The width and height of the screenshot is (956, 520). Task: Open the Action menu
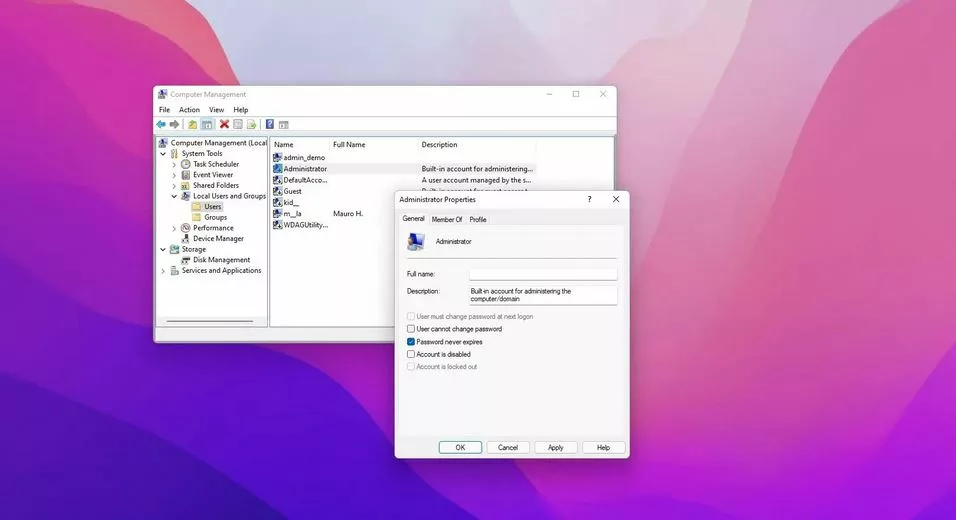(189, 110)
